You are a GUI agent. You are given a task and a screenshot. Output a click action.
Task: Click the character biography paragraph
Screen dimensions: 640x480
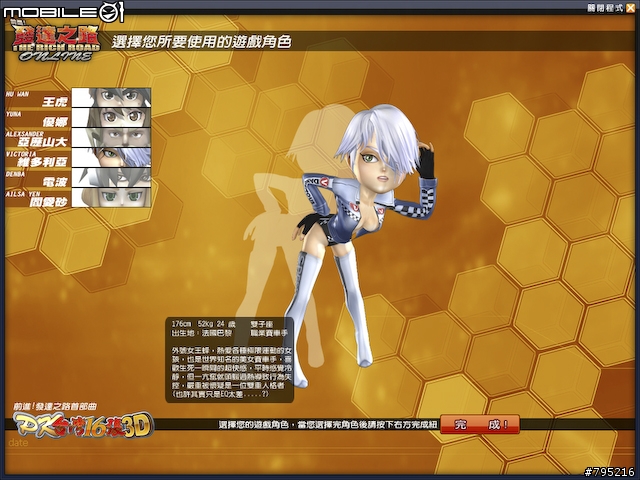tap(232, 372)
